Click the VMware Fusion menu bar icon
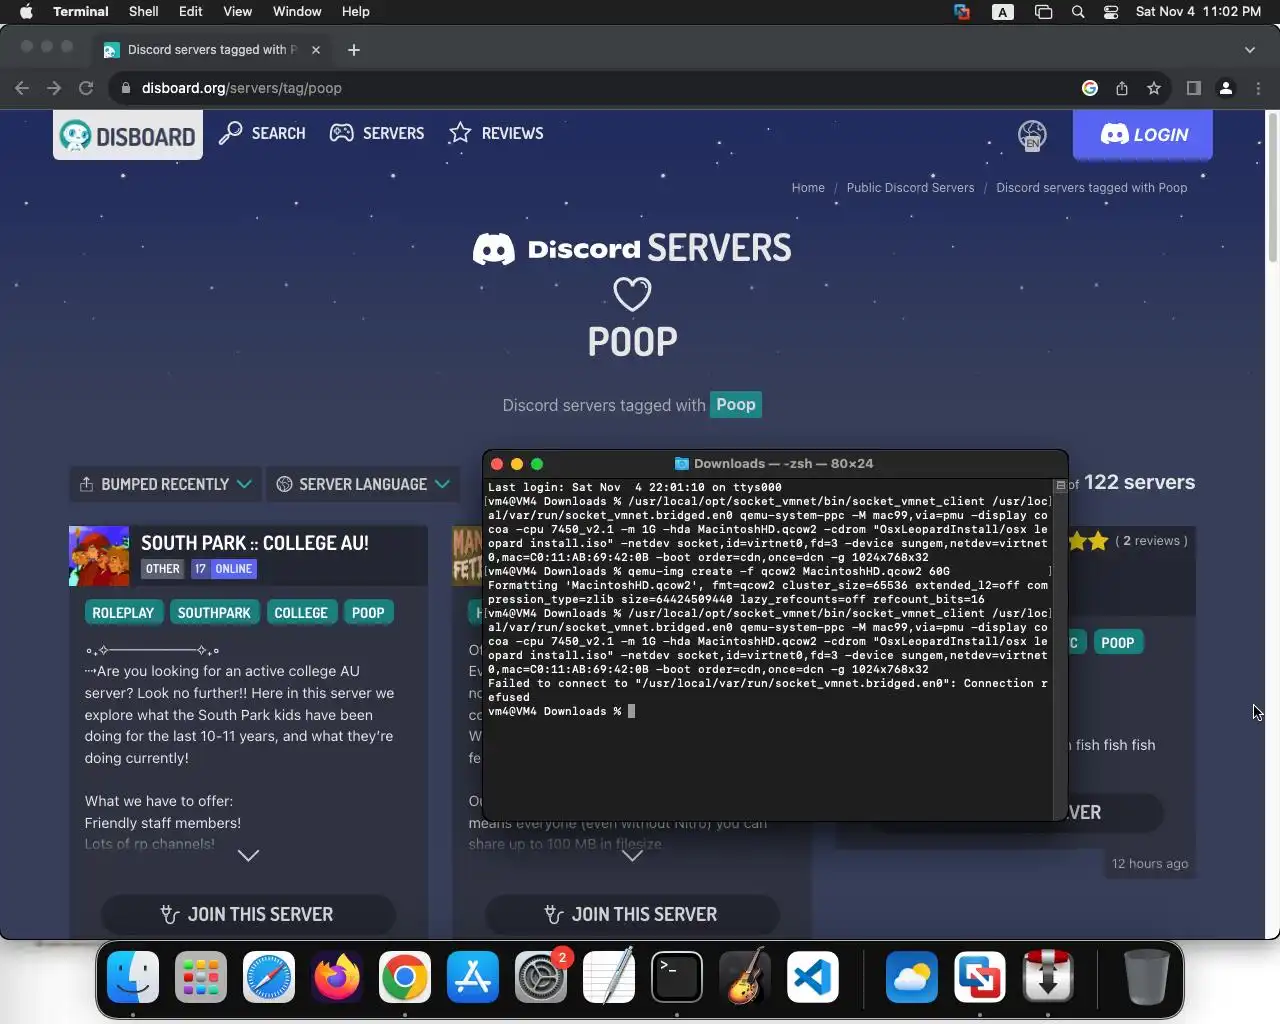Viewport: 1280px width, 1024px height. point(962,12)
